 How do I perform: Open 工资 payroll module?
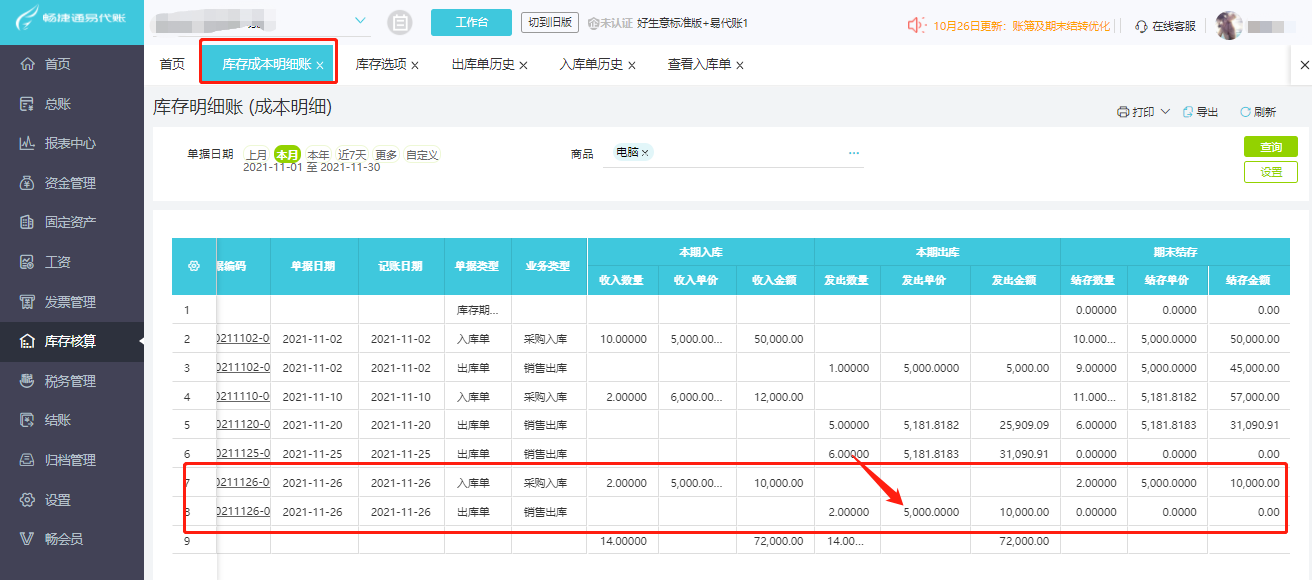click(x=58, y=262)
